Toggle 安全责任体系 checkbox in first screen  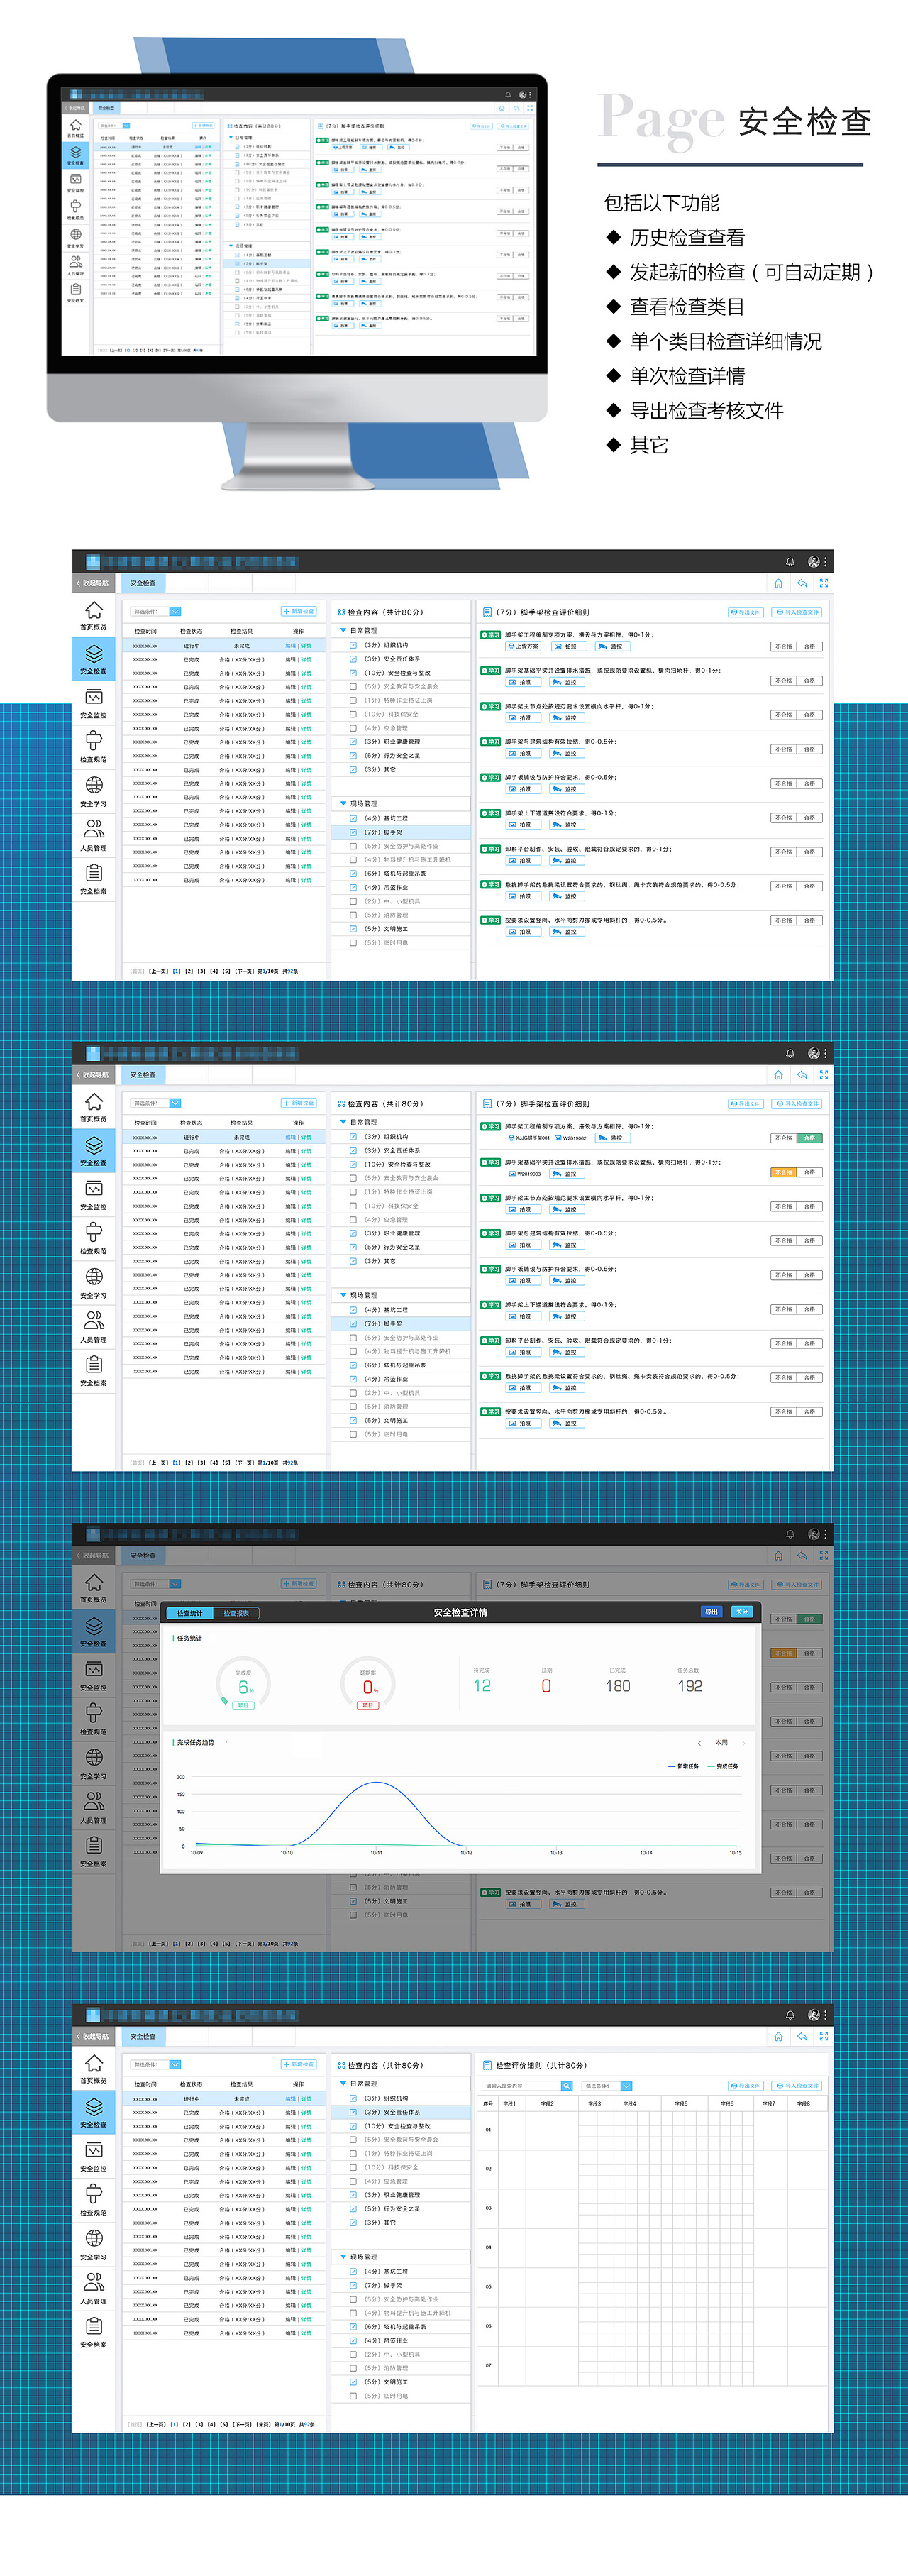tap(353, 659)
